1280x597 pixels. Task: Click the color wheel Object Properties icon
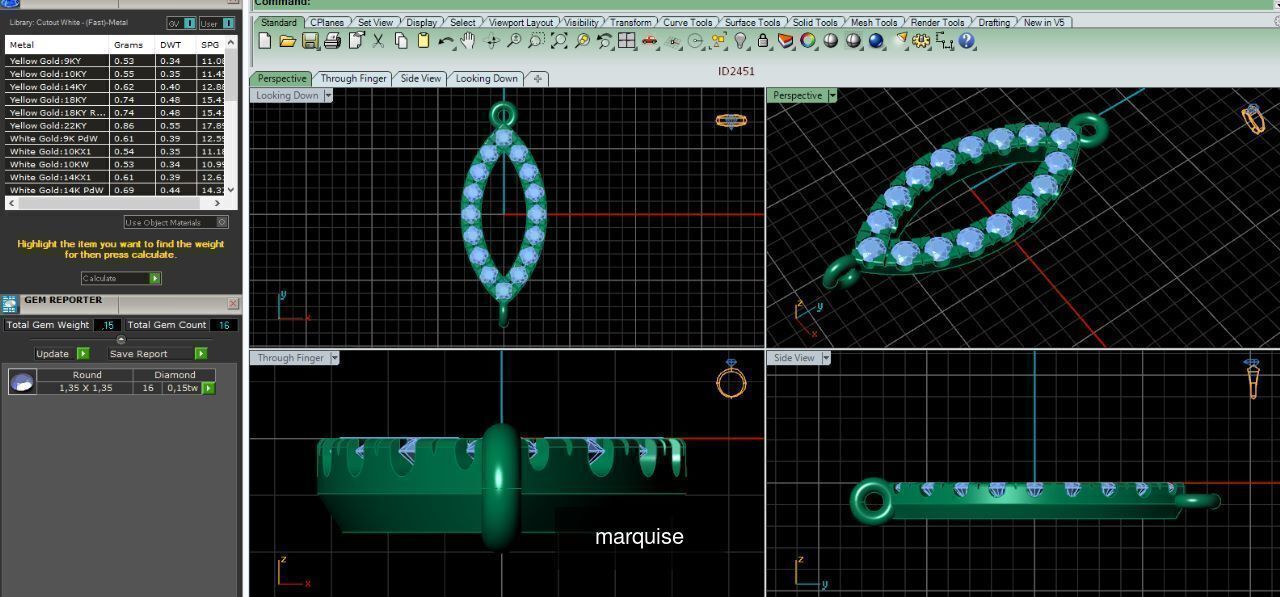[808, 41]
